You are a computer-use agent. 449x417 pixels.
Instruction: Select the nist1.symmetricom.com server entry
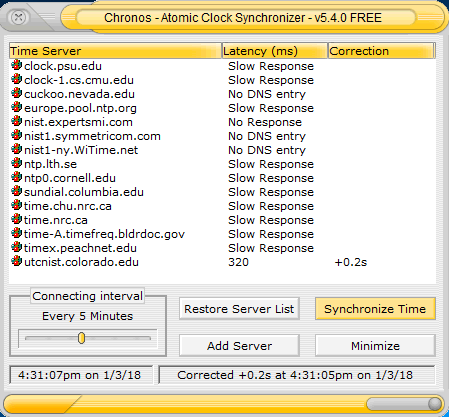click(223, 136)
